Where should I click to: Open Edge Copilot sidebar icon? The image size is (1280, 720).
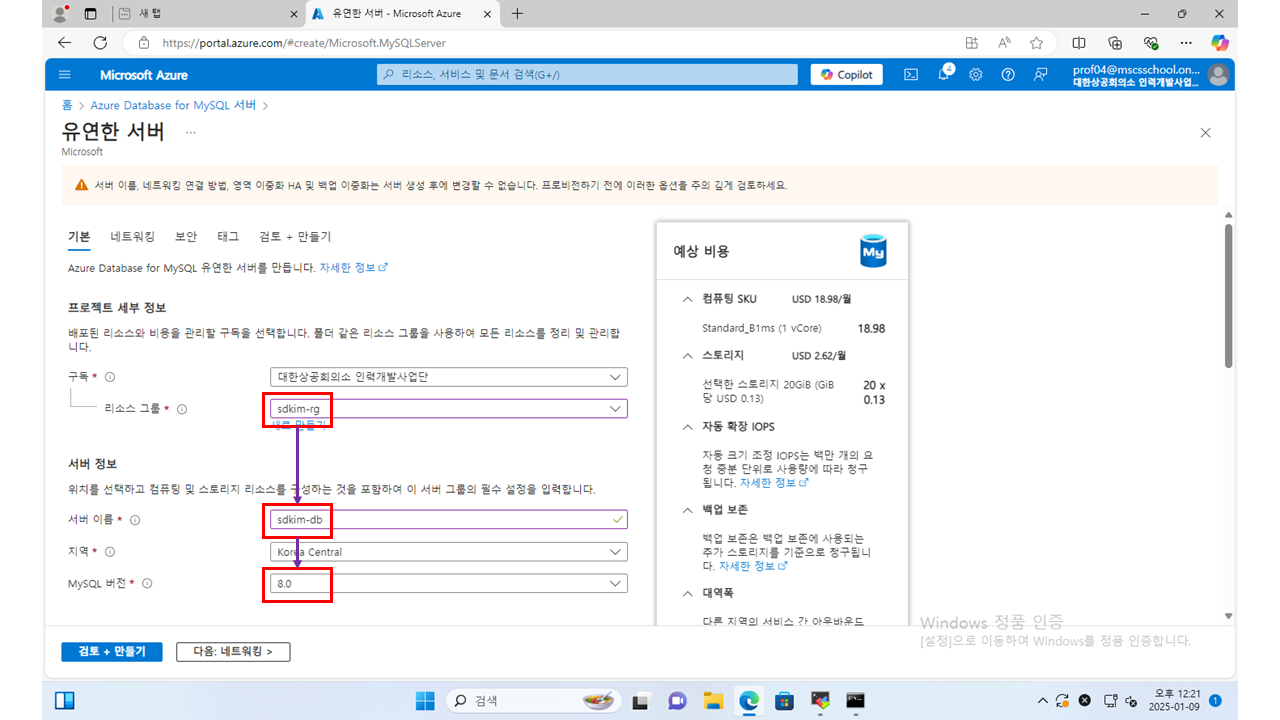click(x=1219, y=43)
